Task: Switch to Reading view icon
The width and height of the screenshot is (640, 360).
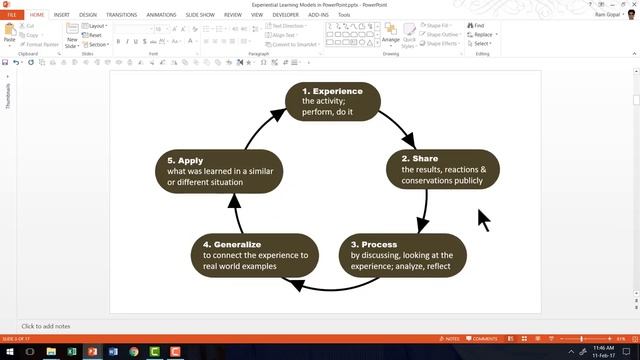Action: (538, 339)
